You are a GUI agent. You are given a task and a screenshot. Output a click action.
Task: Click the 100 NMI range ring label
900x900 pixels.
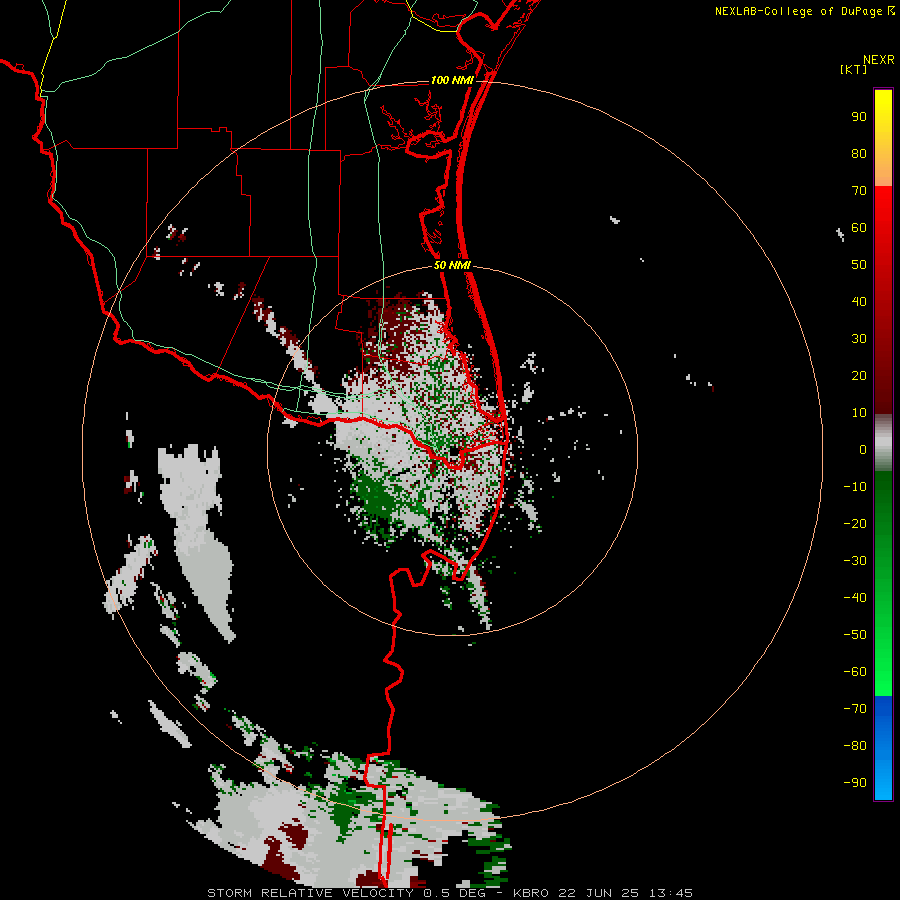click(x=452, y=80)
